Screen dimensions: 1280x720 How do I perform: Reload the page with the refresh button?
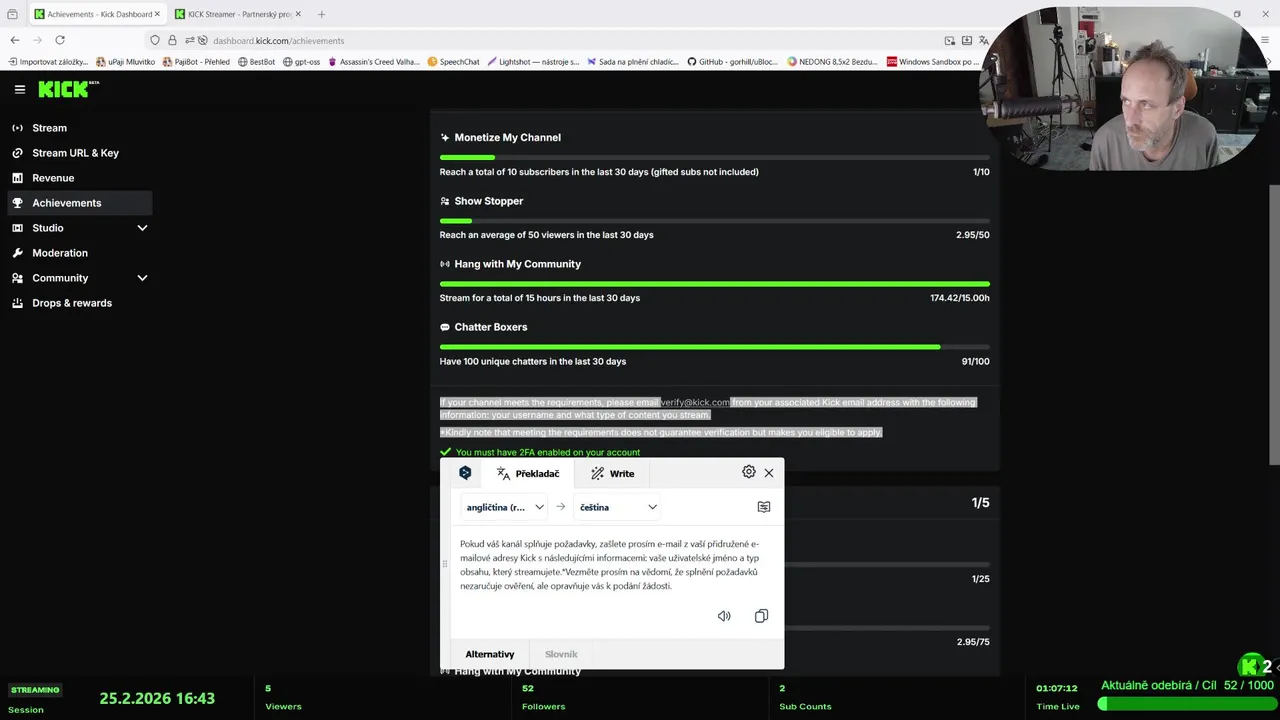(x=60, y=40)
